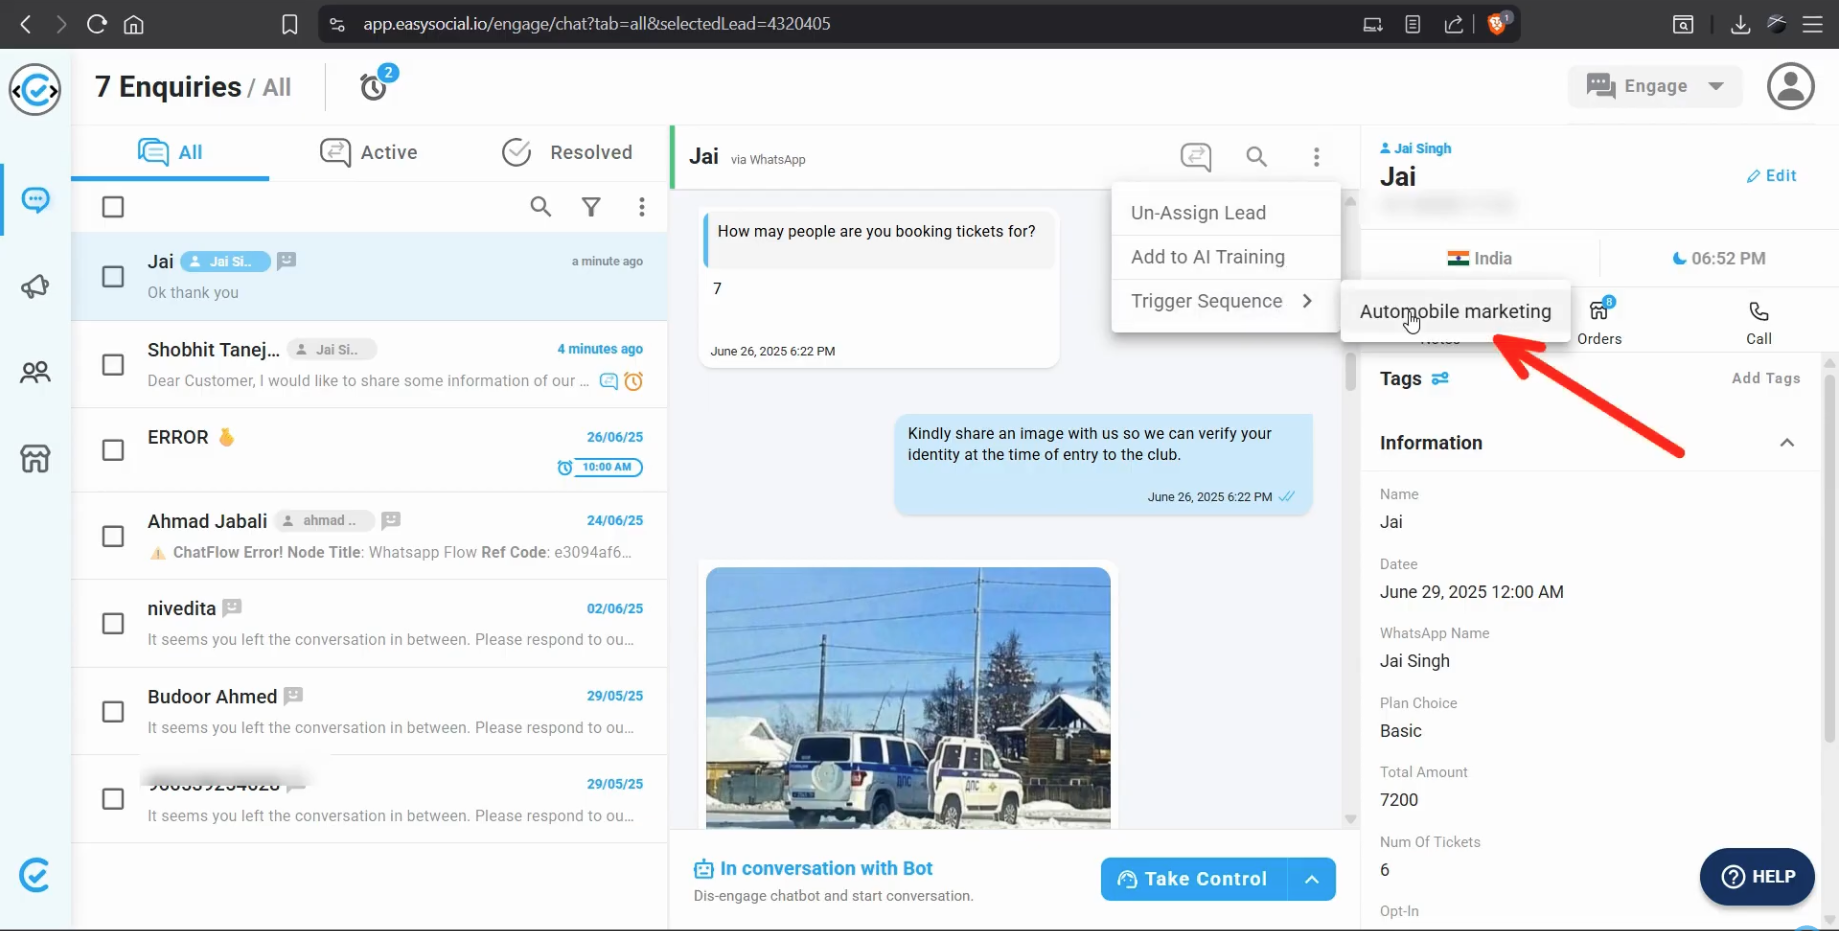
Task: Open the store sidebar icon
Action: click(x=35, y=459)
